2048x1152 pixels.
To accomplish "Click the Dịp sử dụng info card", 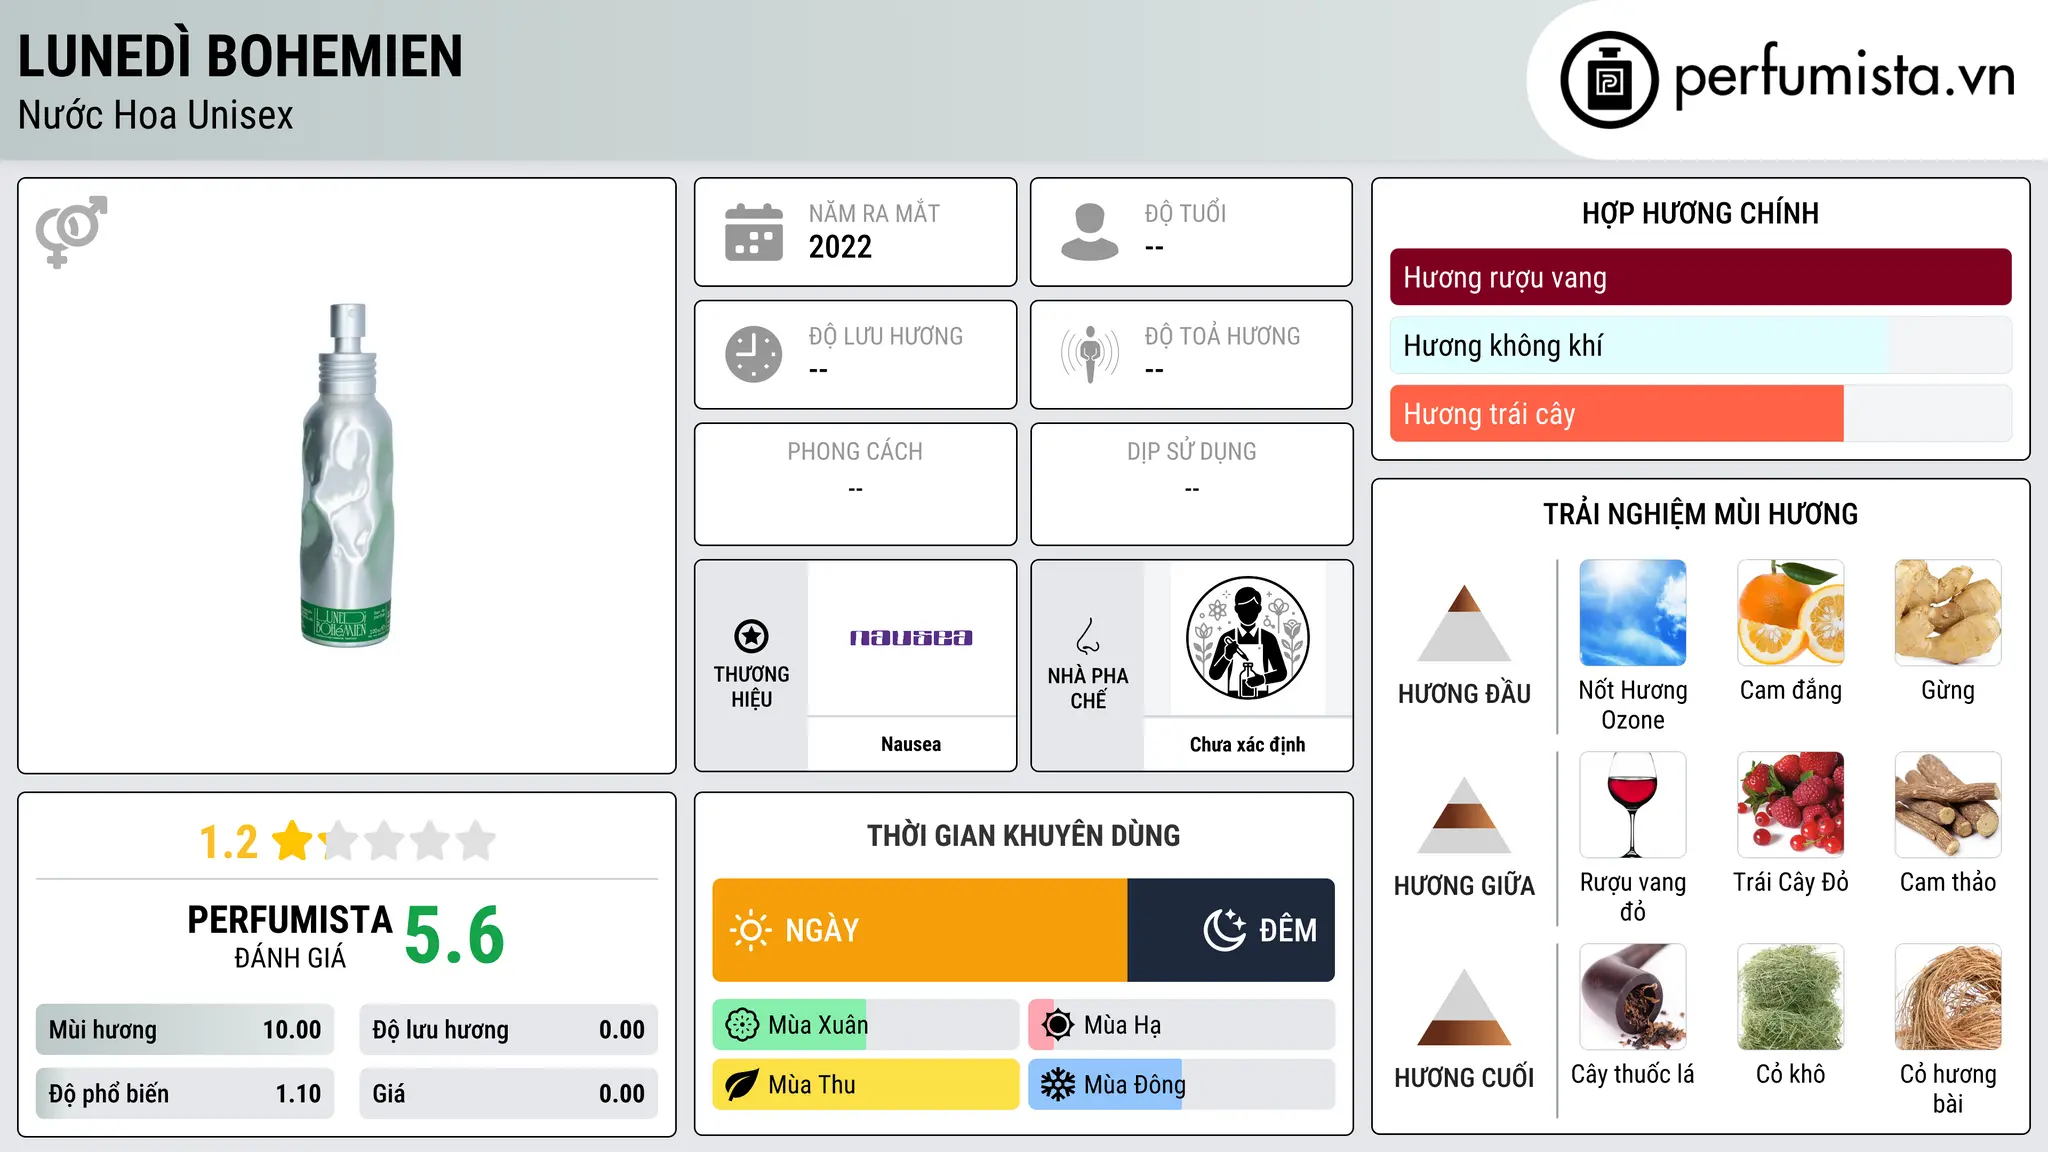I will [1191, 484].
